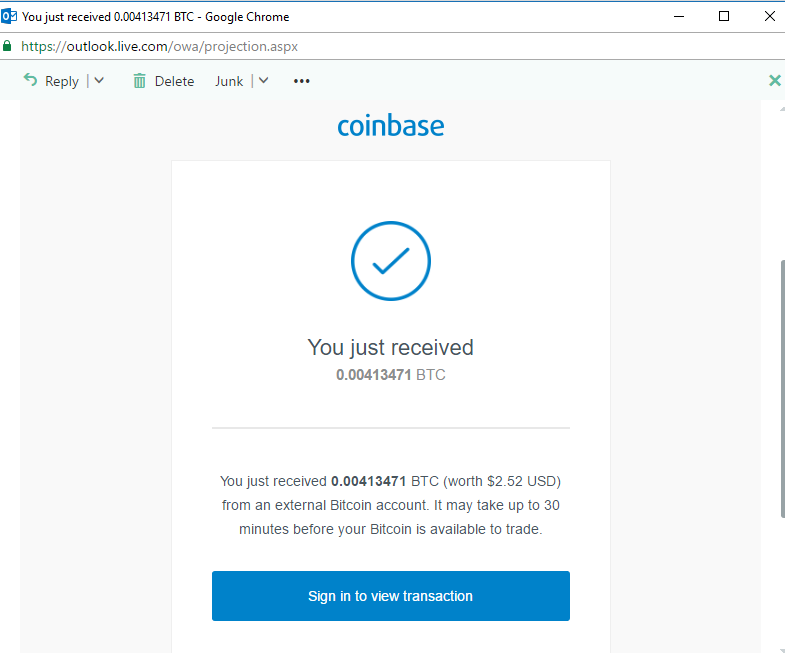
Task: Click the "You just received" heading
Action: pos(390,348)
